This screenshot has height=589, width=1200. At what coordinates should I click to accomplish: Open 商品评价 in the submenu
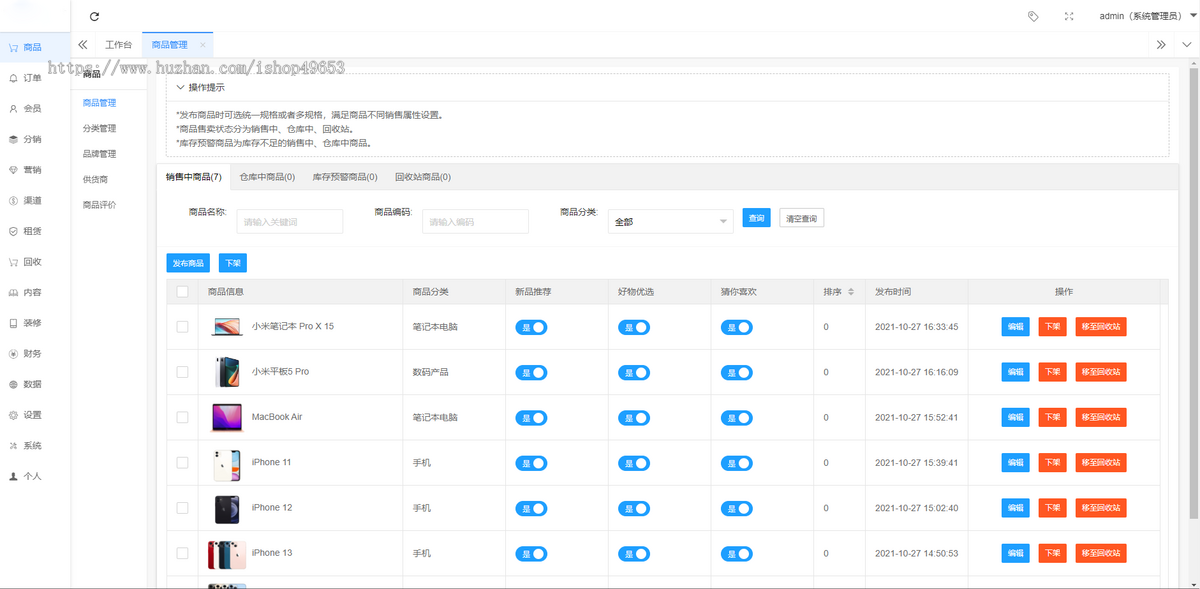click(x=100, y=205)
